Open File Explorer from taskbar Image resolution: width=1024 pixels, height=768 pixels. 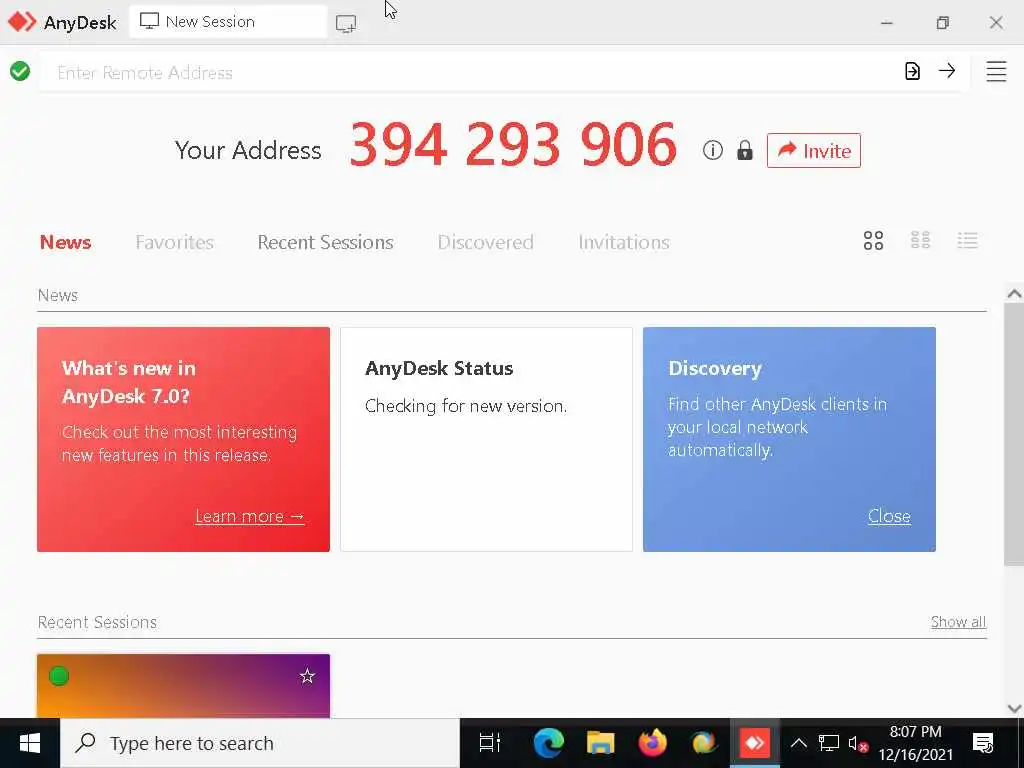tap(600, 743)
